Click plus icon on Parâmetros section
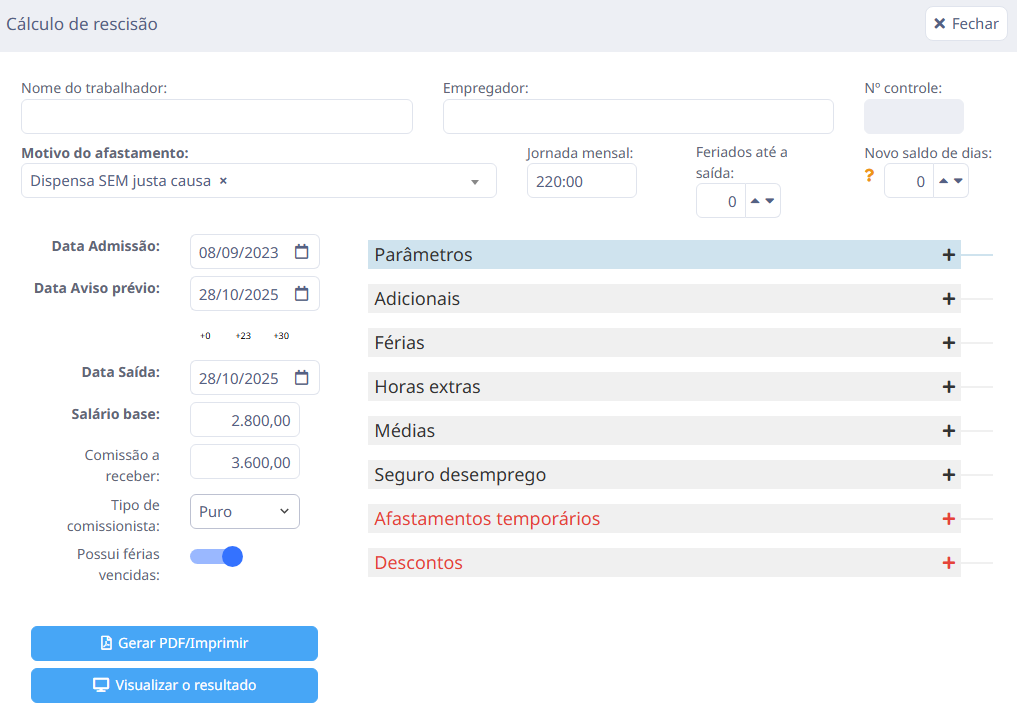The image size is (1017, 715). [x=948, y=255]
